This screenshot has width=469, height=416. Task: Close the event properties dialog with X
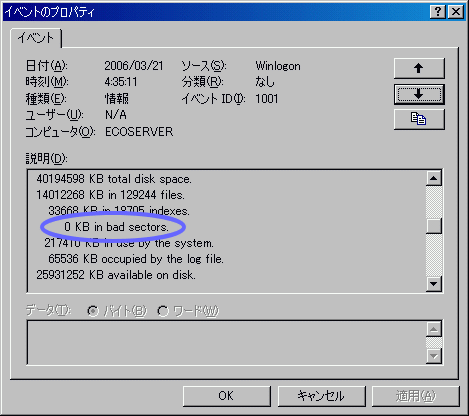click(x=456, y=12)
